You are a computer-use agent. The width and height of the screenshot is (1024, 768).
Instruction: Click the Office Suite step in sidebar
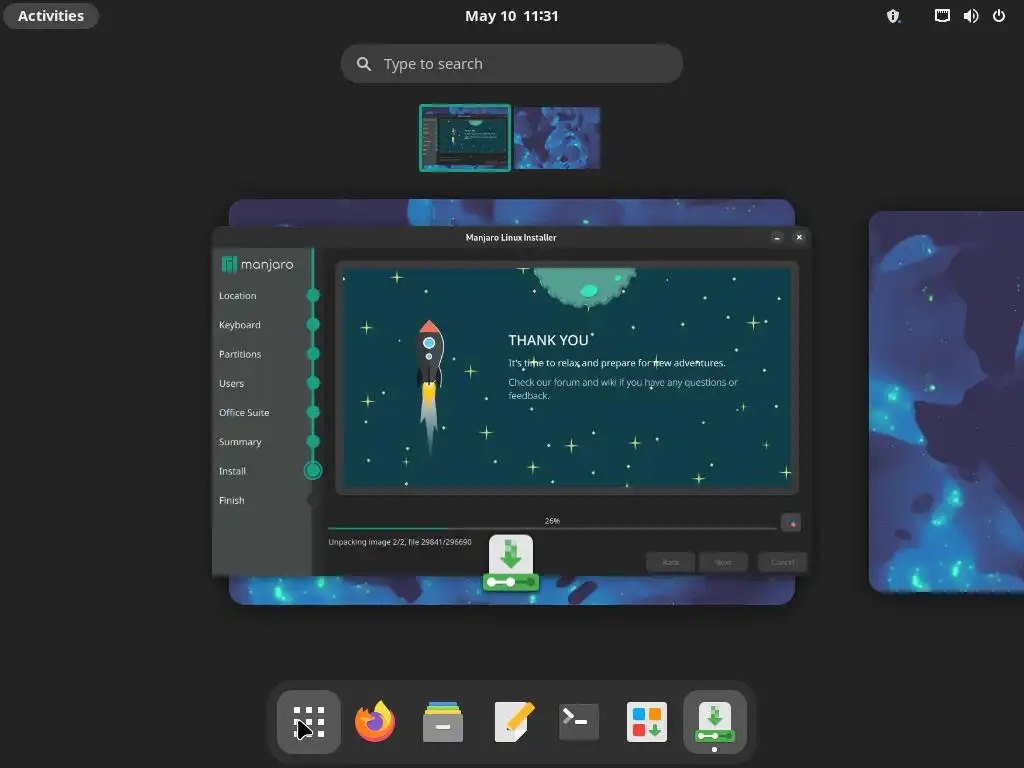click(244, 413)
